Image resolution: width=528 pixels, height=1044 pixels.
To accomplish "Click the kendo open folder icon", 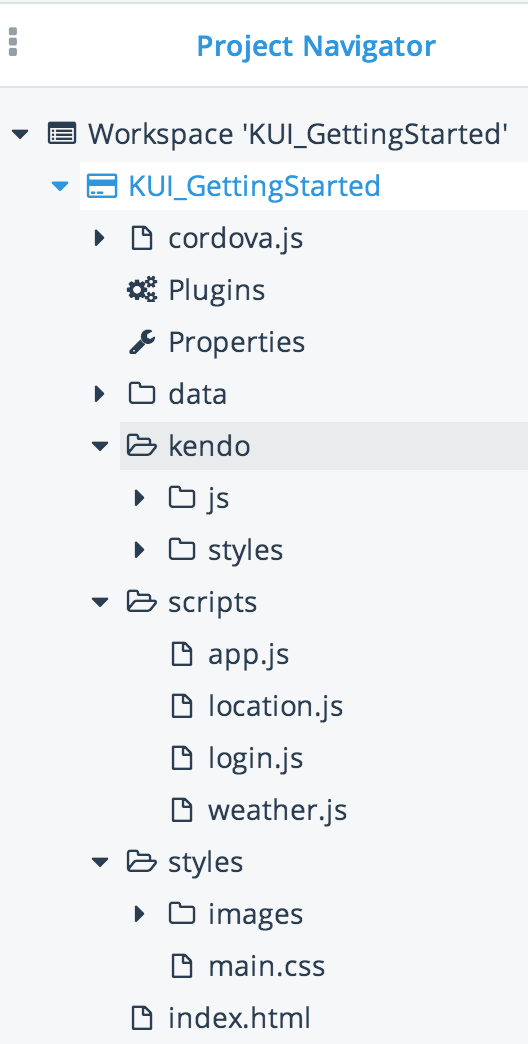I will [142, 445].
